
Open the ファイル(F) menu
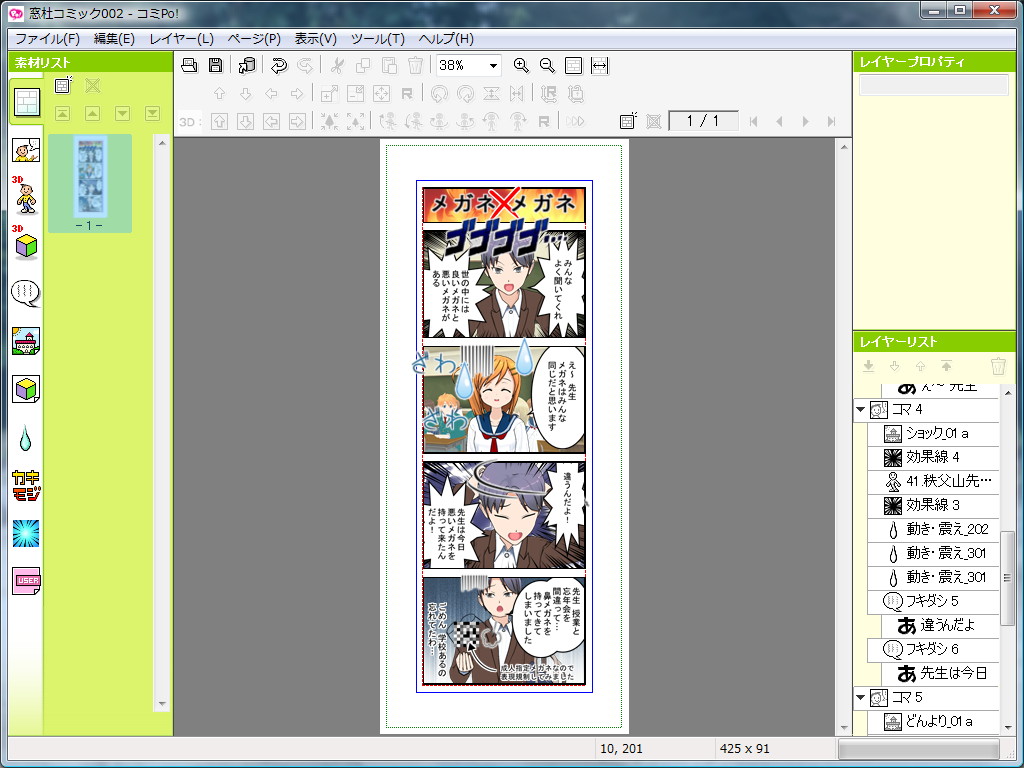[x=48, y=39]
